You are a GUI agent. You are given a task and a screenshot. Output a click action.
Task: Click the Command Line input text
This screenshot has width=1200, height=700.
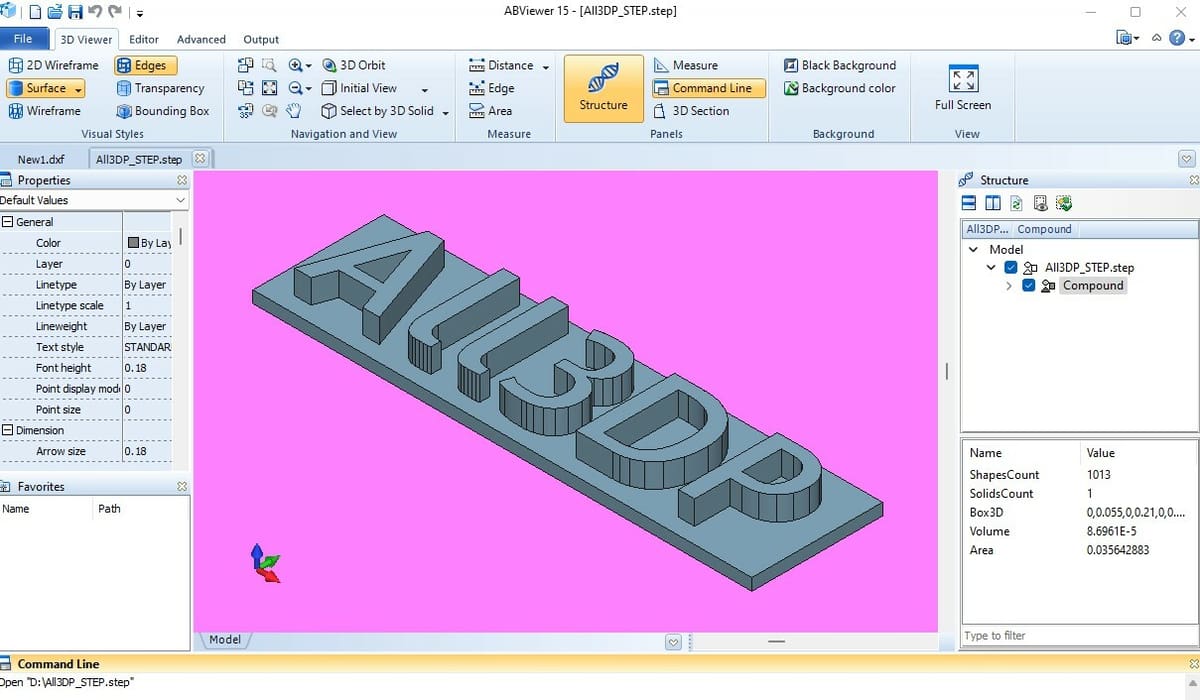click(67, 682)
